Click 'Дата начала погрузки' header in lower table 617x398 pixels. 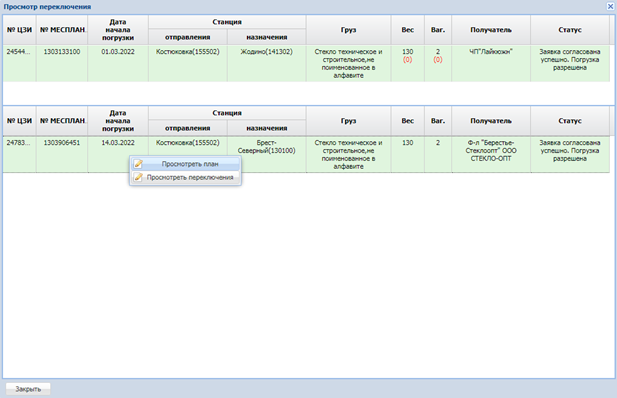118,121
